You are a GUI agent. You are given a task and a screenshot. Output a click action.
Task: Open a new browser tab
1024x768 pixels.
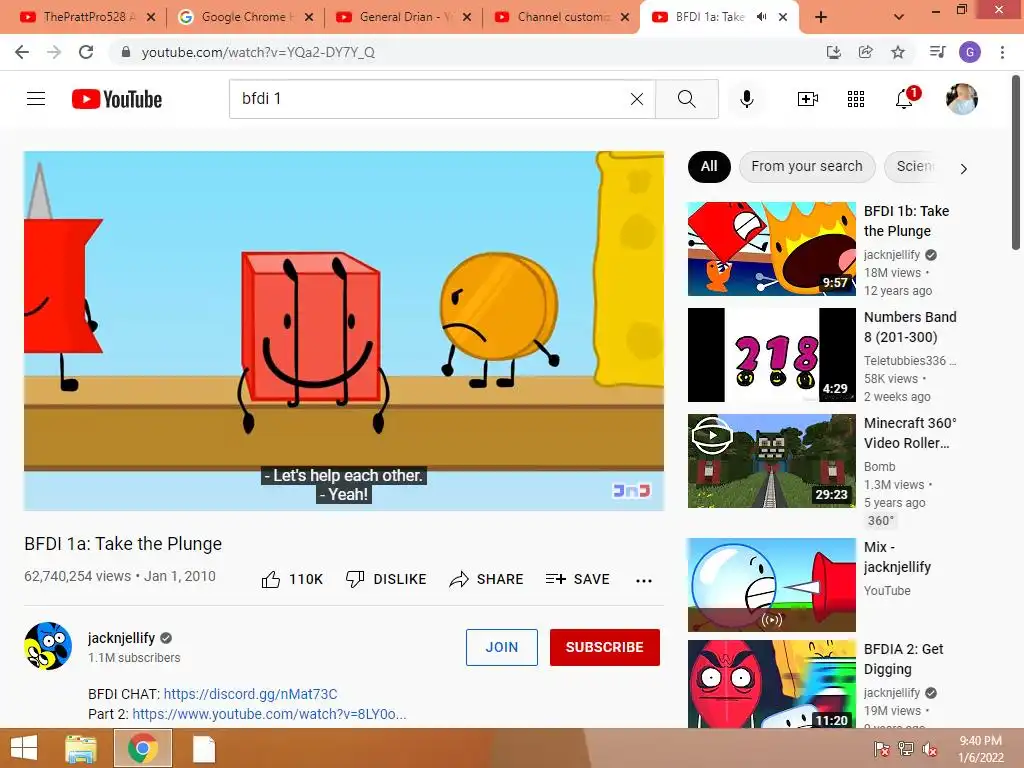click(x=821, y=17)
